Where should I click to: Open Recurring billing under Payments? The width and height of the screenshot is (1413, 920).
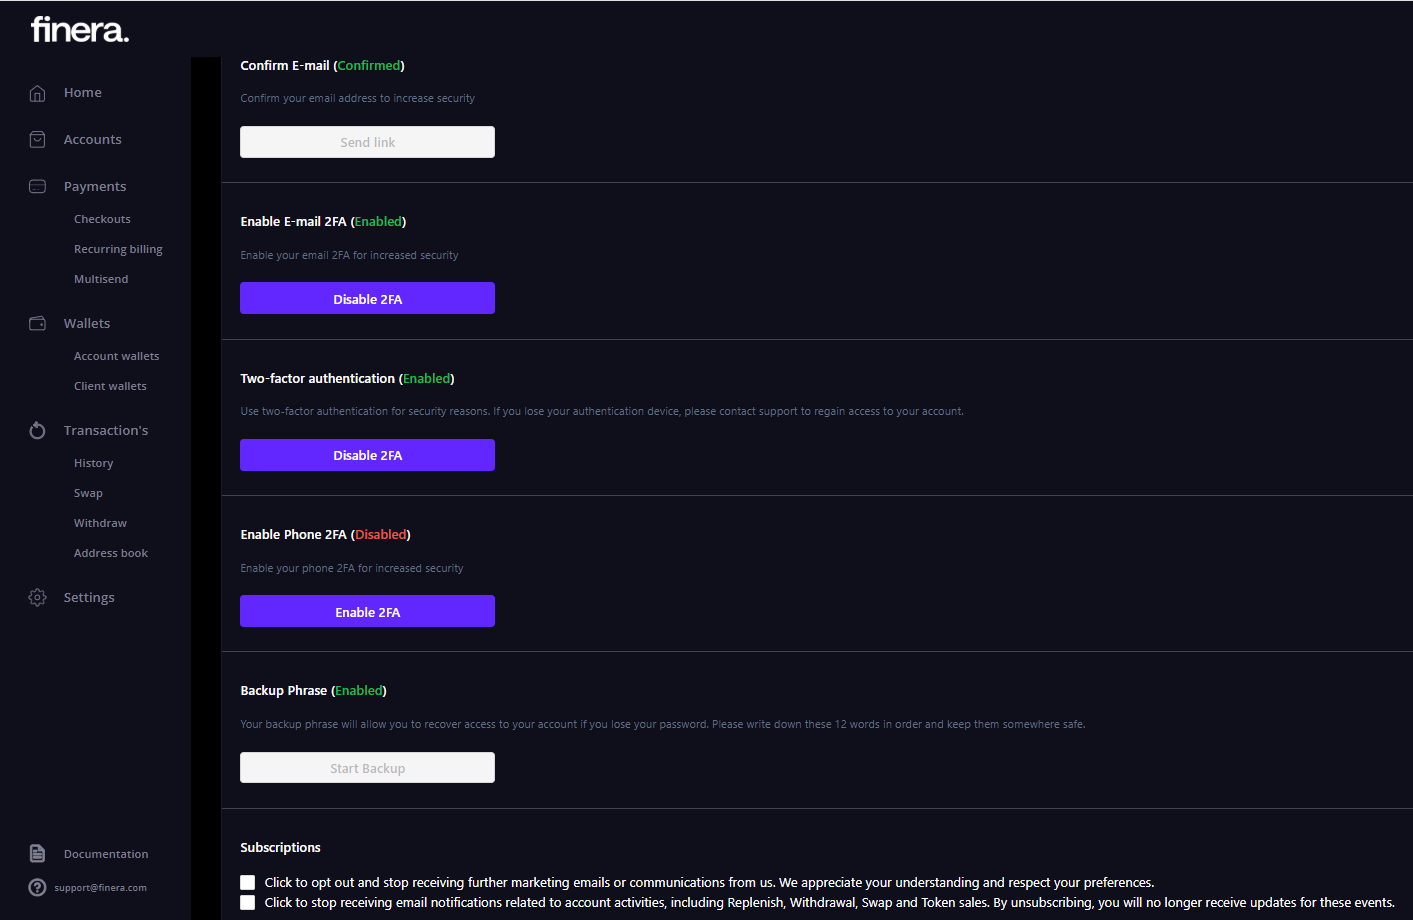[x=118, y=250]
